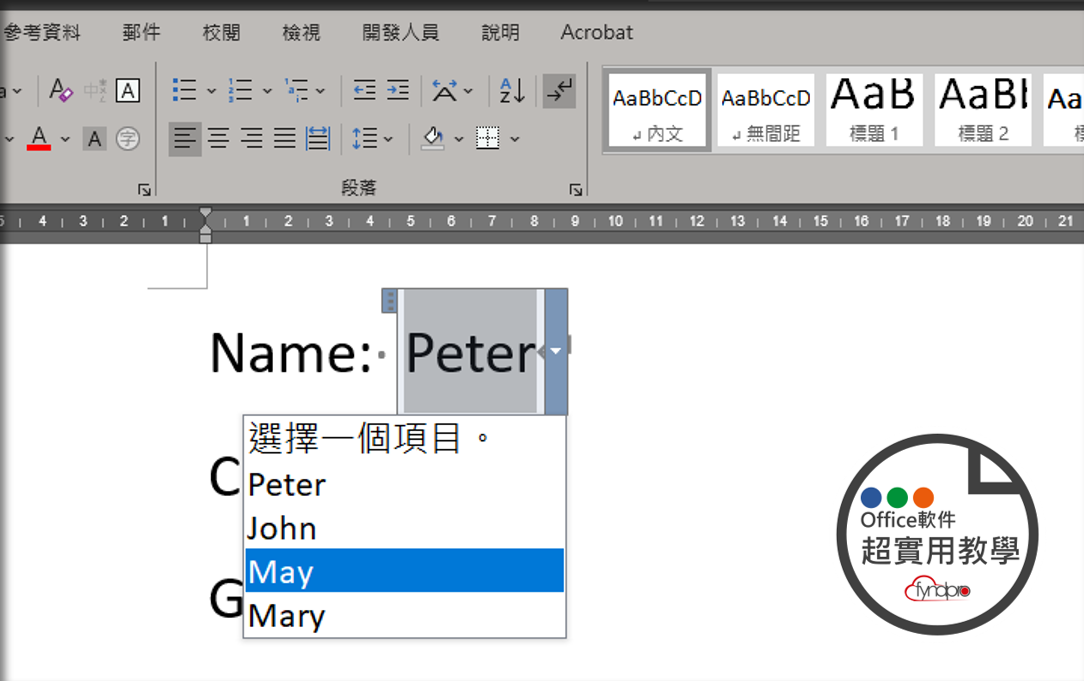
Task: Click the phonetic guide icon
Action: (95, 91)
